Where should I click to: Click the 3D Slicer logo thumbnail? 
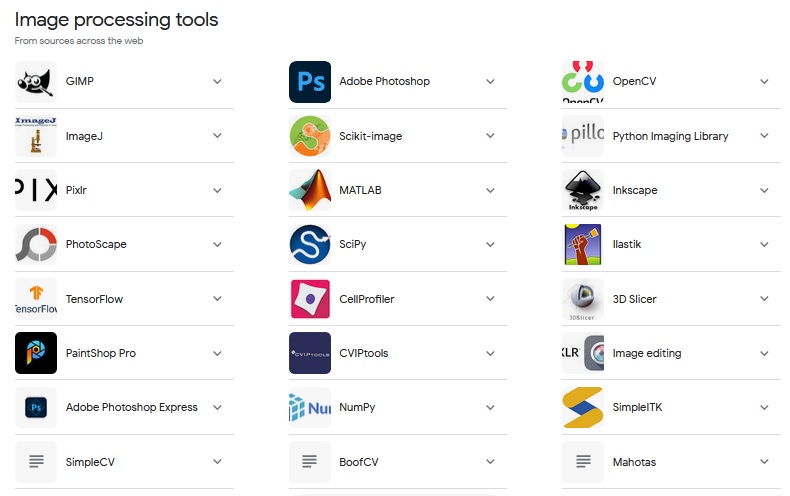pos(582,299)
